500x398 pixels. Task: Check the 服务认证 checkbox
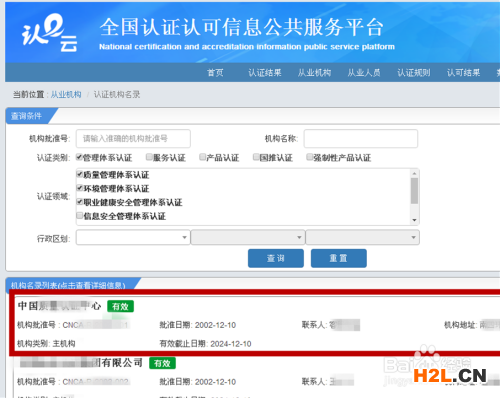[x=149, y=157]
